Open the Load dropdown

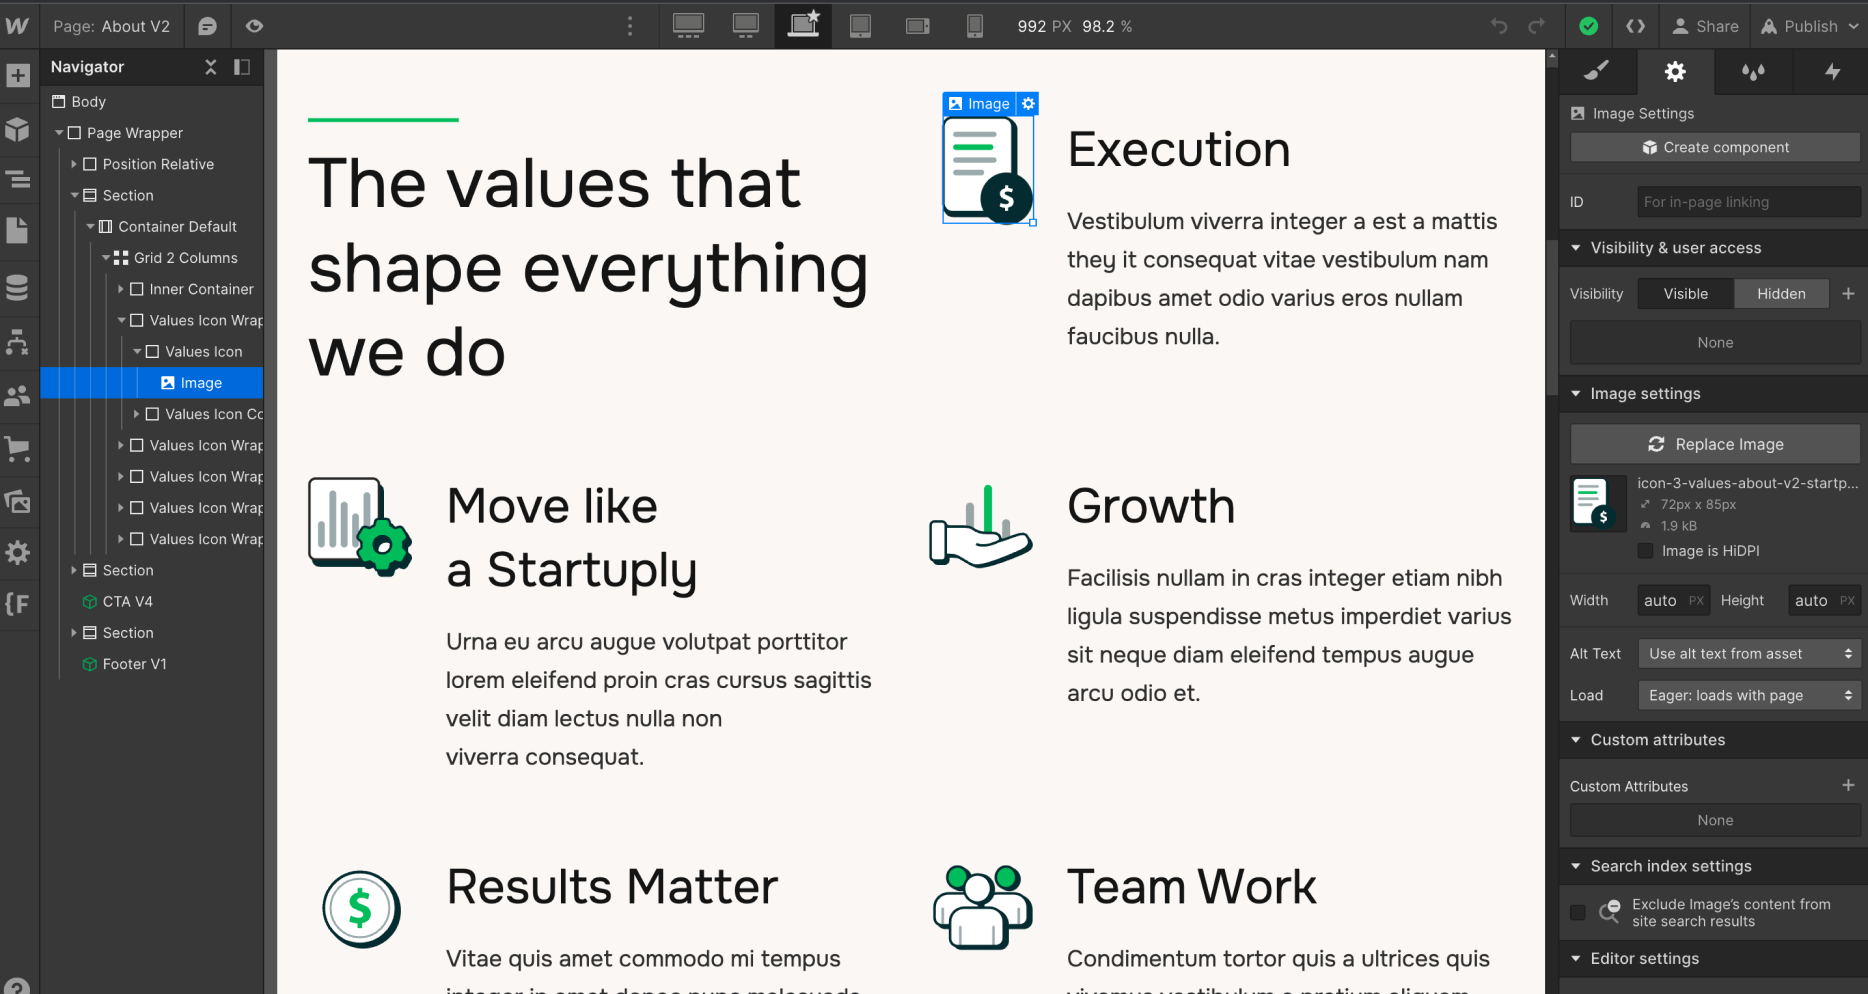1748,694
